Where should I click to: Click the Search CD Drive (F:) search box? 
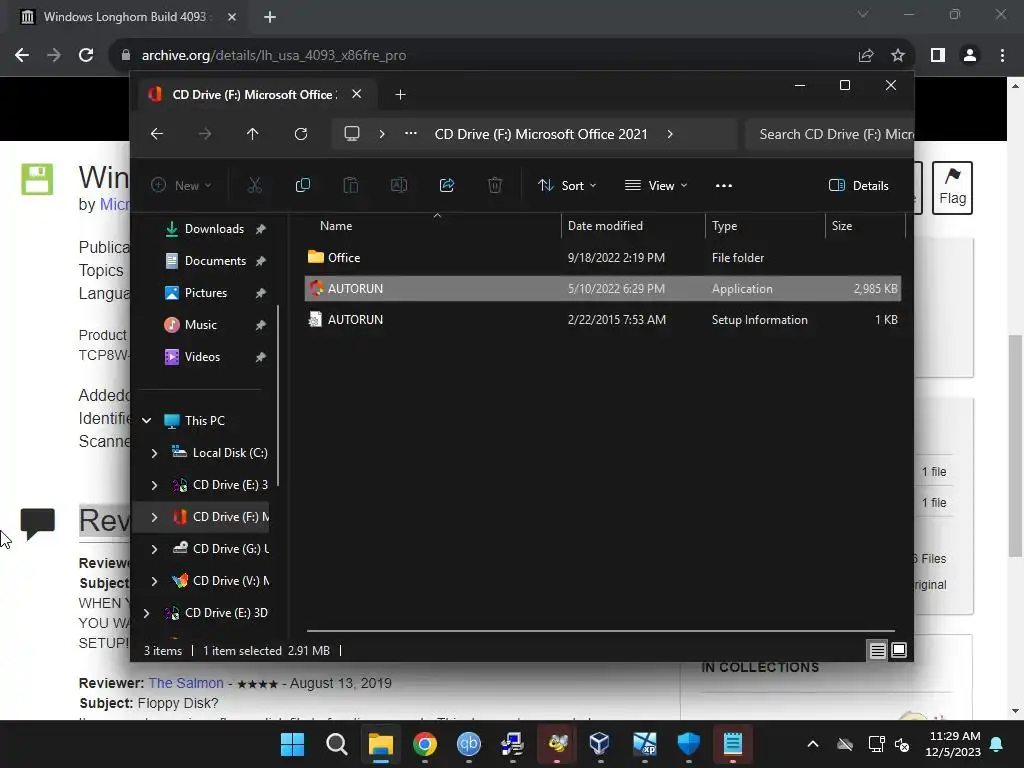point(829,134)
